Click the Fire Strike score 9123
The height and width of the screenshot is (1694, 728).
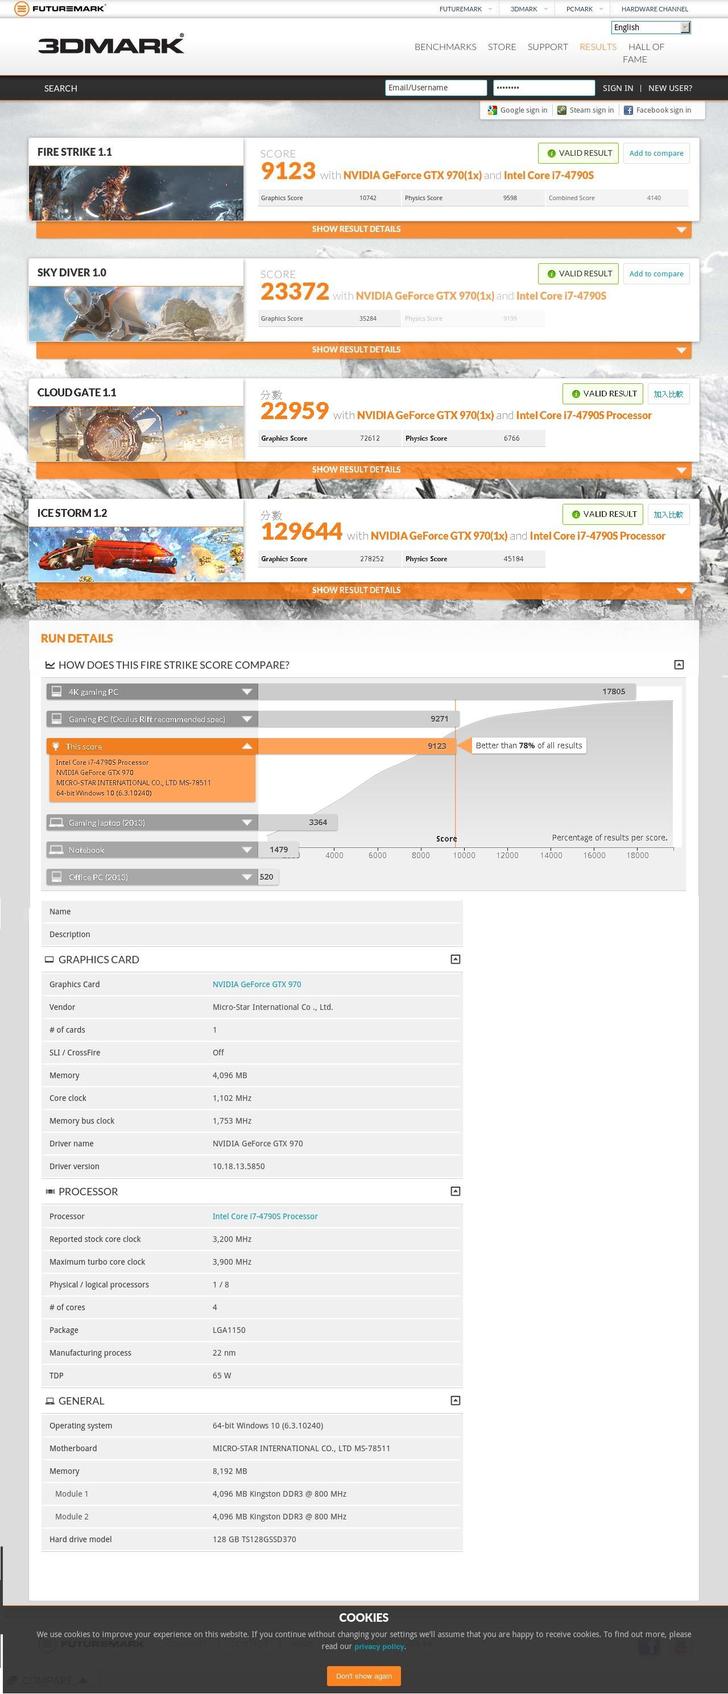[x=288, y=171]
